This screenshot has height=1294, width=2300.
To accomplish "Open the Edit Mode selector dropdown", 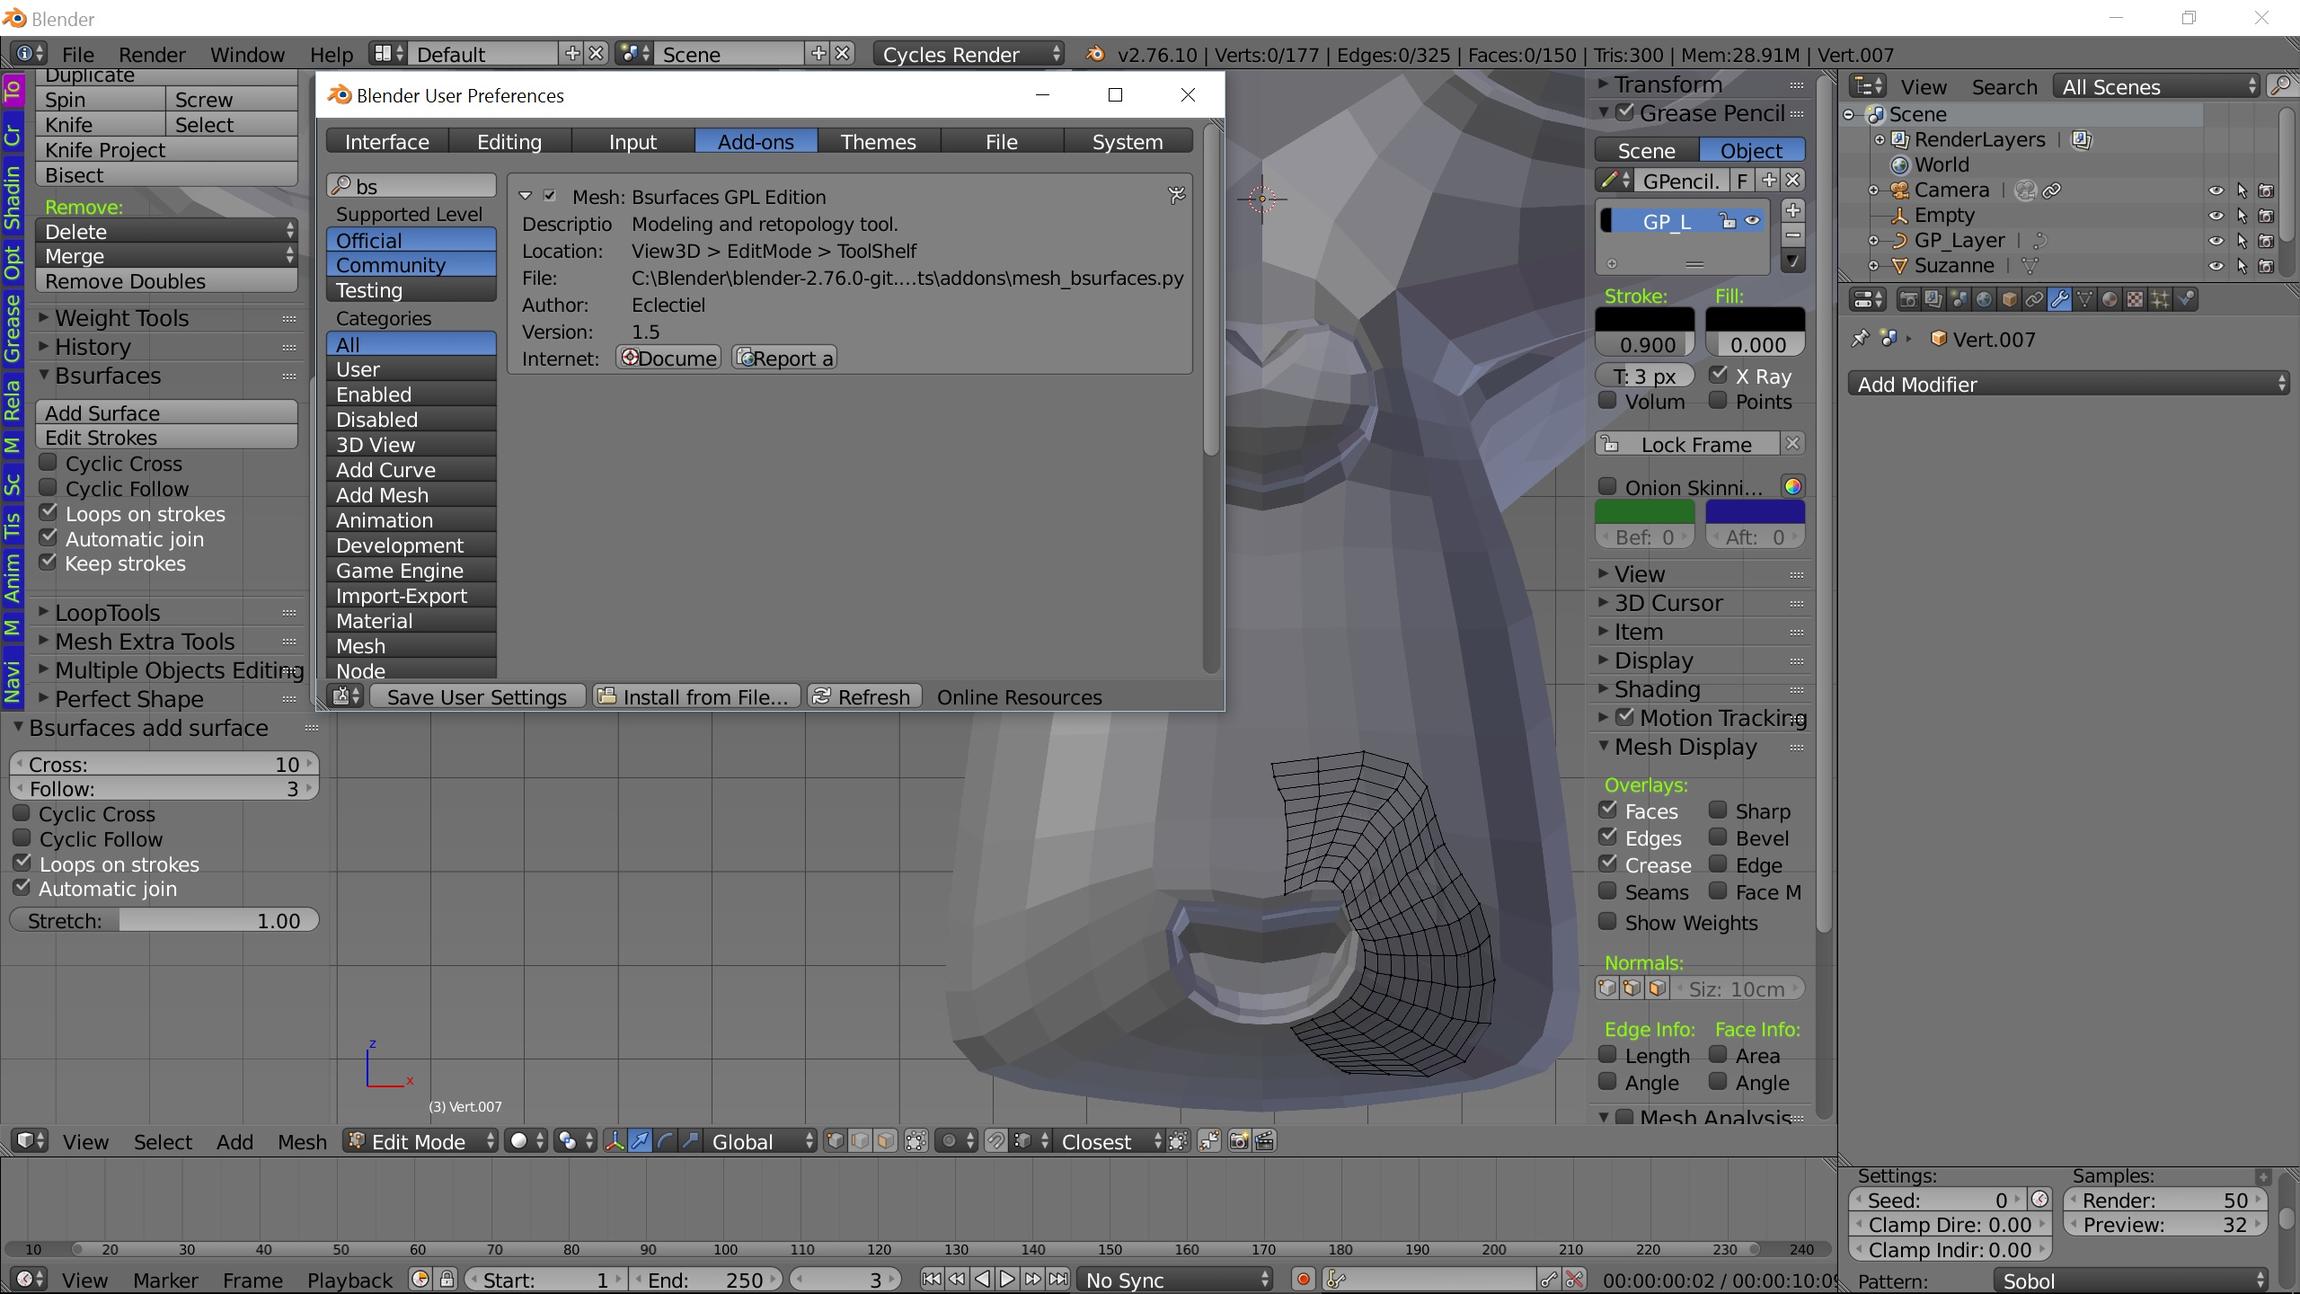I will click(x=421, y=1141).
